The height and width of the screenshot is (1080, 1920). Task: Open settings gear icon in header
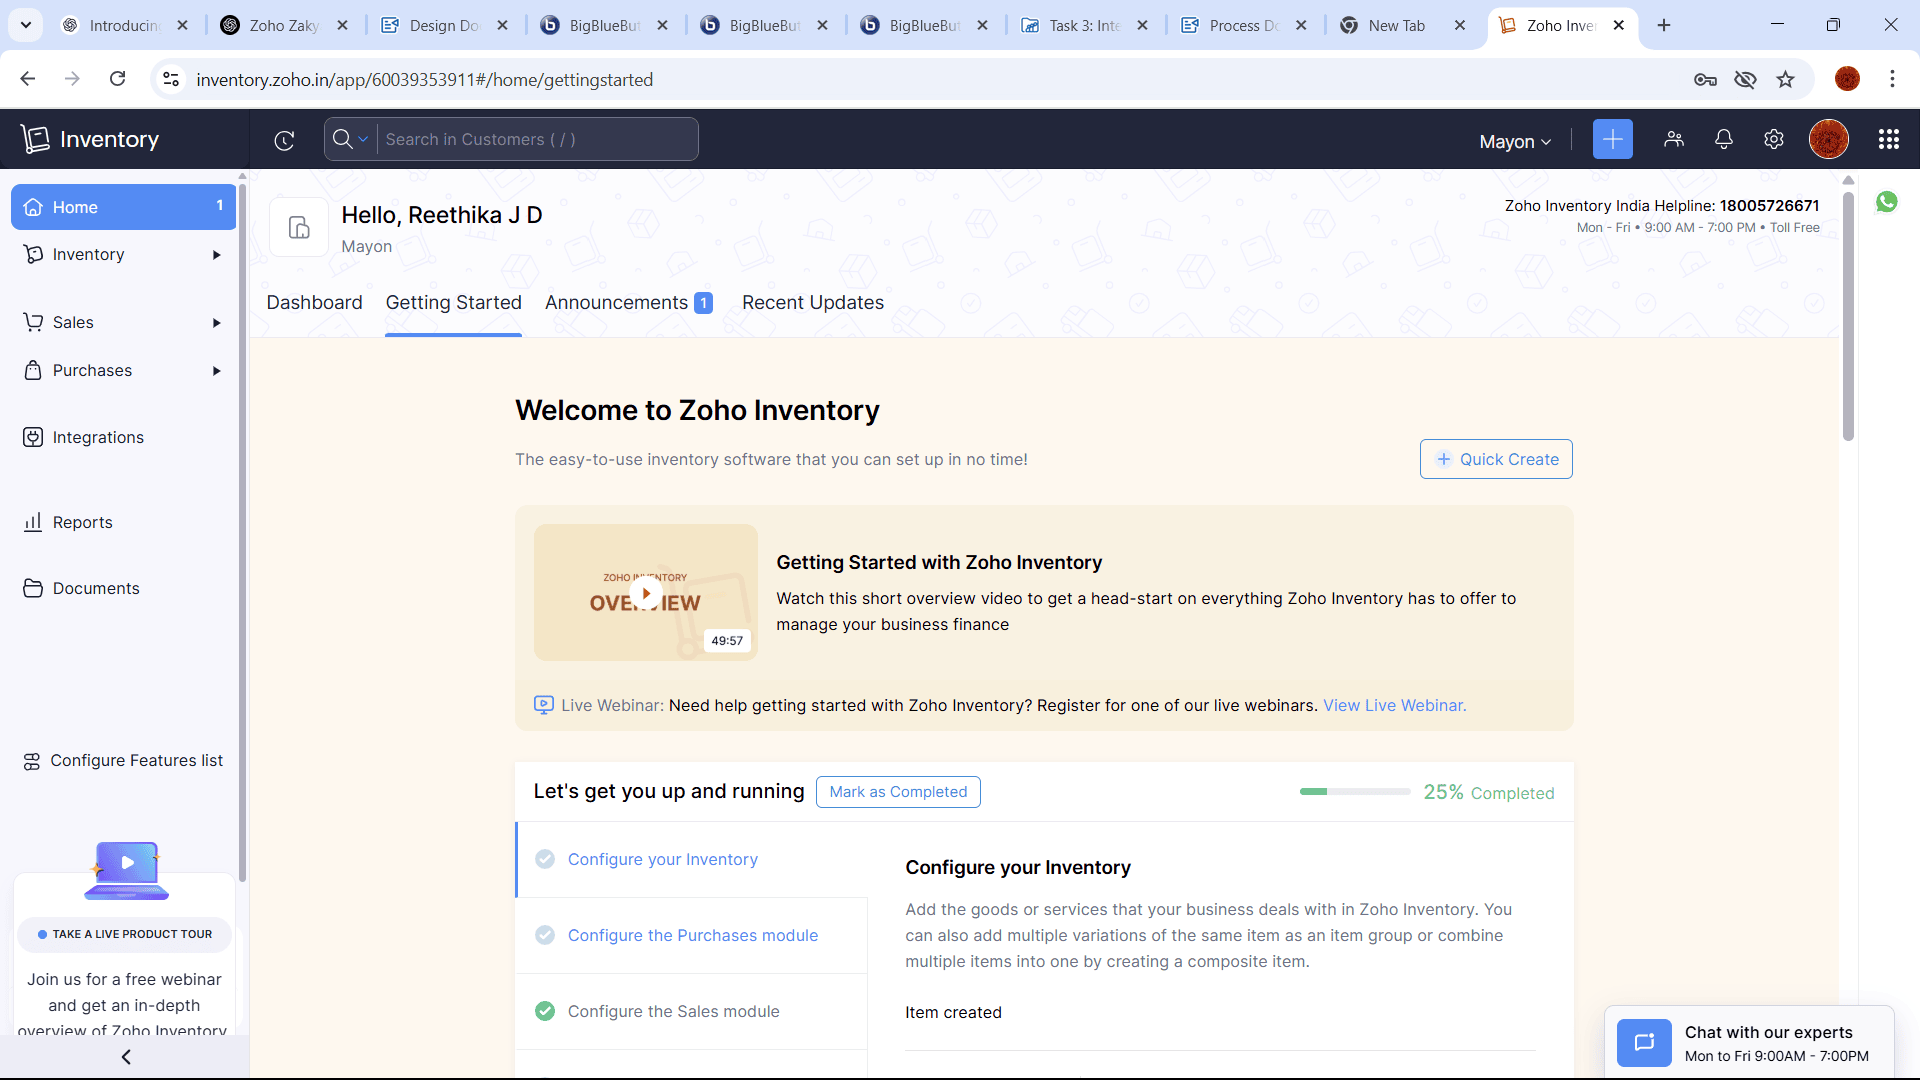(1774, 140)
